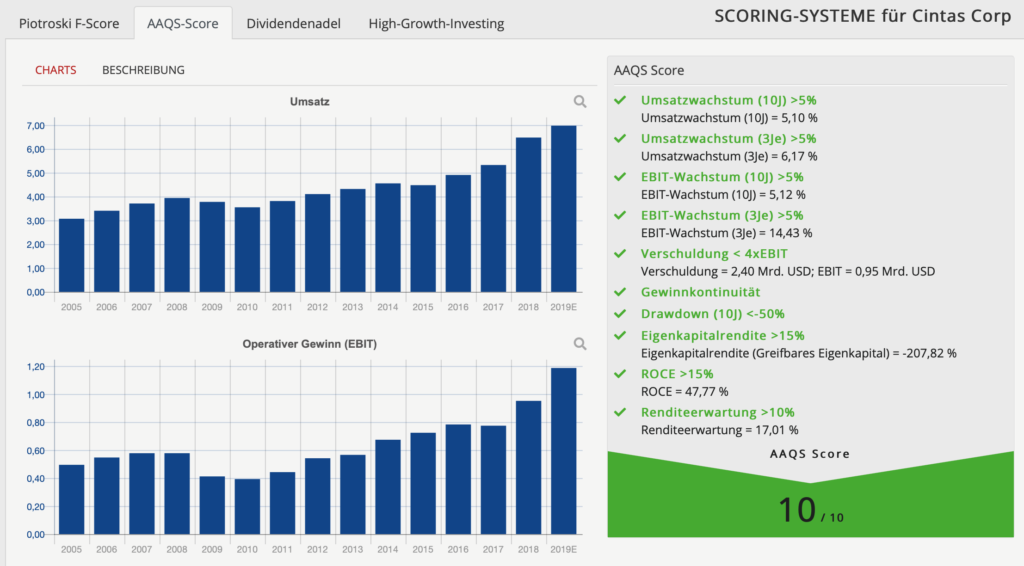Click the 2019E bar in the EBIT chart
Screen dimensions: 1024x566
coord(564,451)
